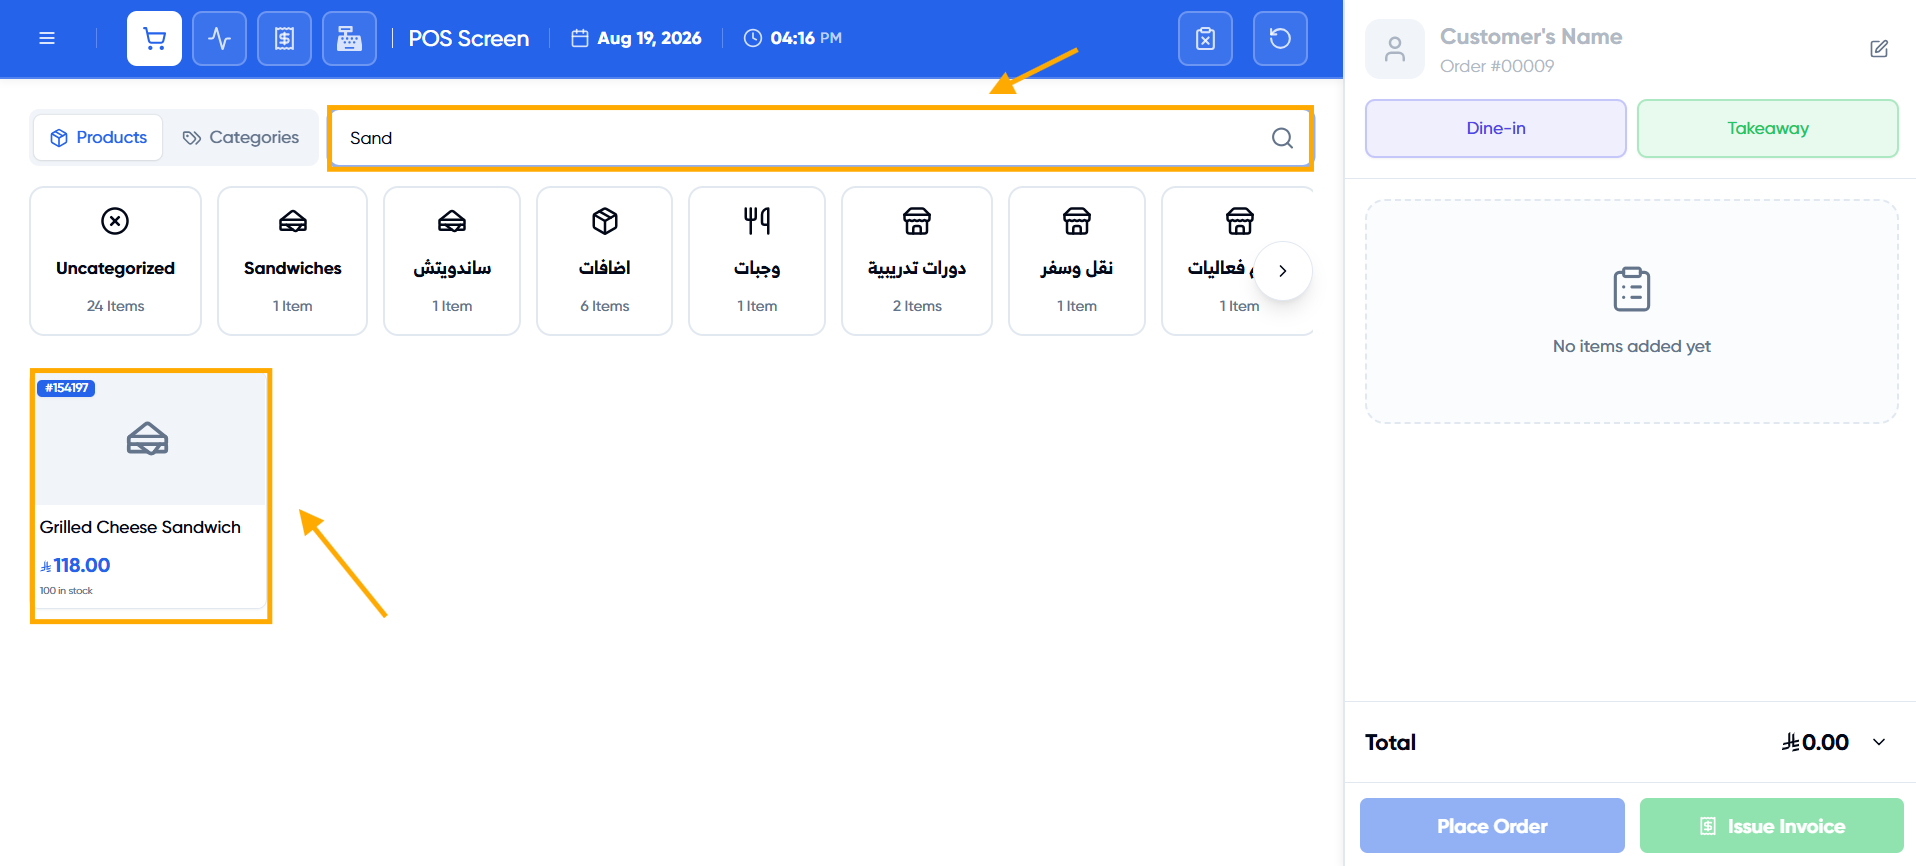Show more categories with right arrow
This screenshot has height=866, width=1916.
click(1282, 271)
